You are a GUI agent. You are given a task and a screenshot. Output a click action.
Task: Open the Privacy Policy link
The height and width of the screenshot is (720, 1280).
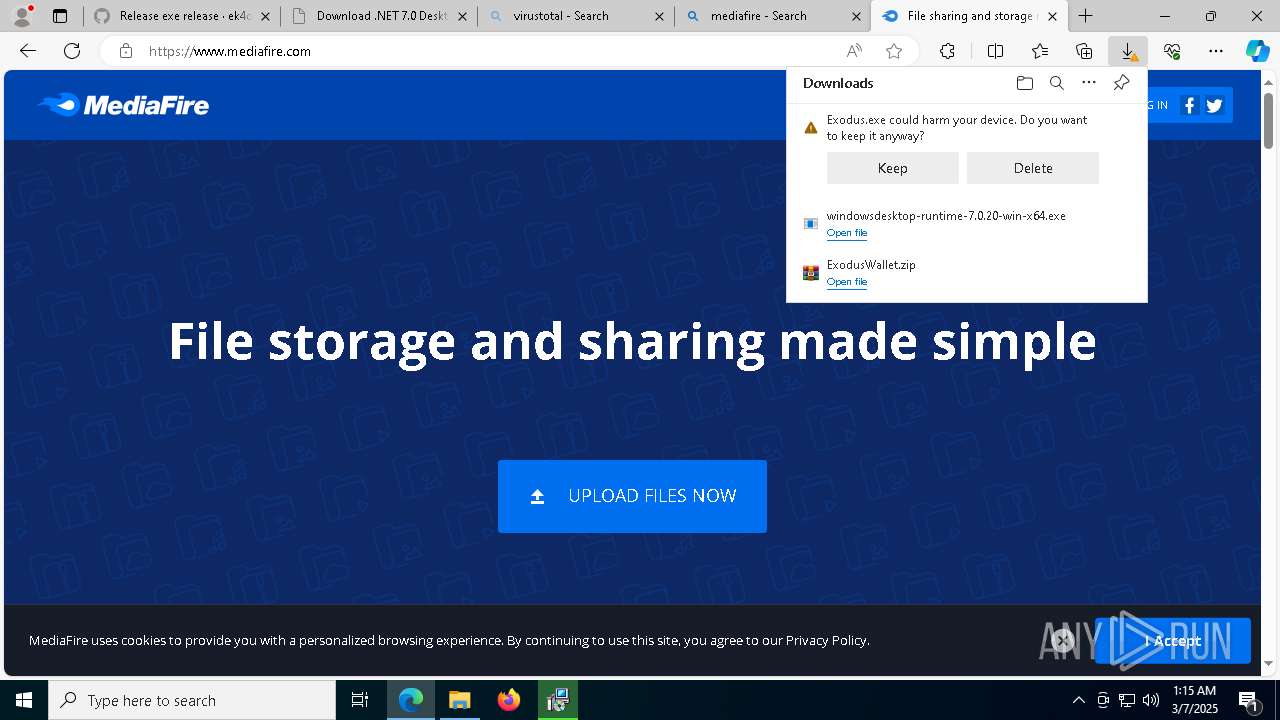click(826, 640)
